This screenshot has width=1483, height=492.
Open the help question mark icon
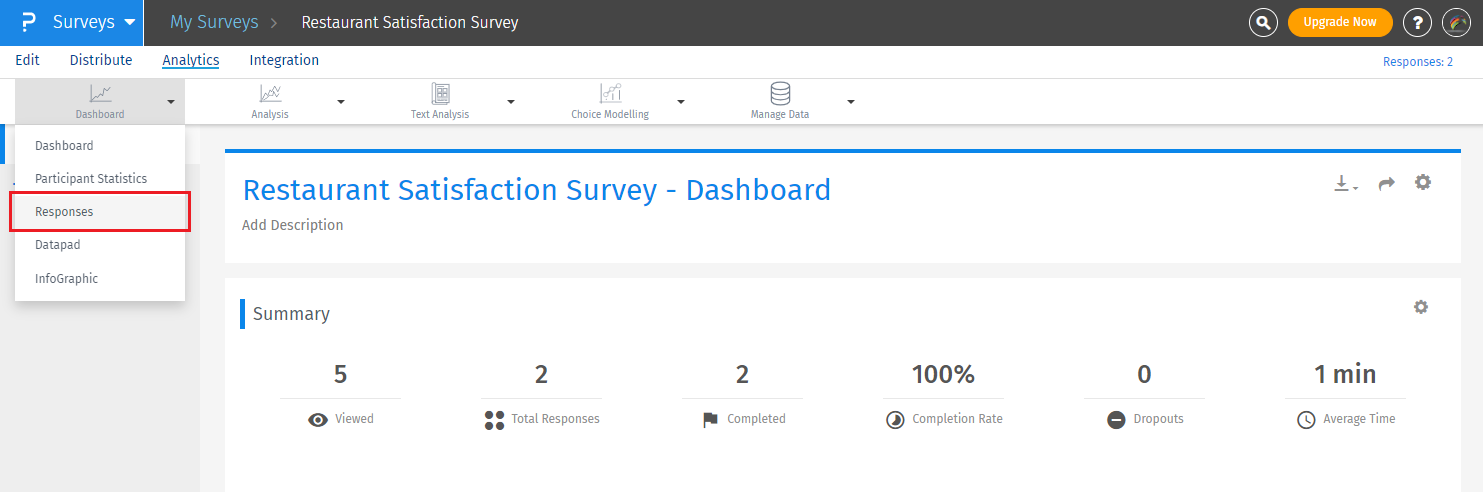[1417, 22]
